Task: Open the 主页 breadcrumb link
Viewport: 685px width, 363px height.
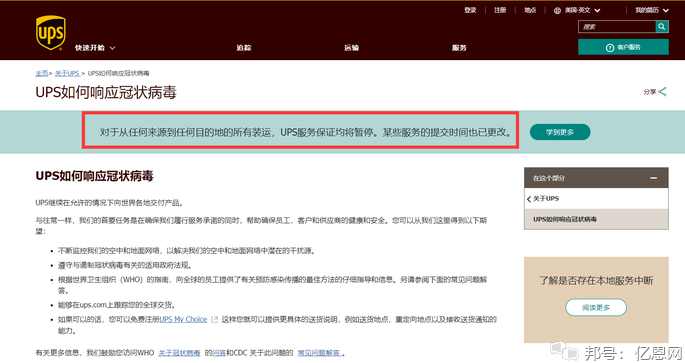Action: tap(42, 73)
